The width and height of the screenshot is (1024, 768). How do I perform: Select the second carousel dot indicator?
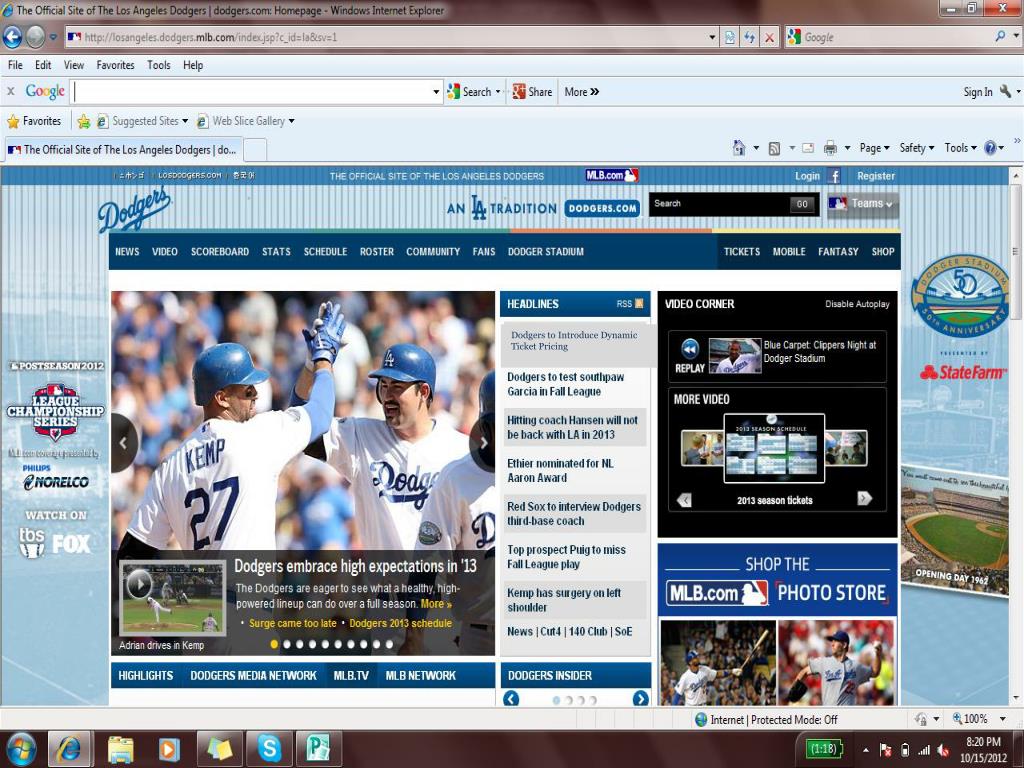coord(287,644)
